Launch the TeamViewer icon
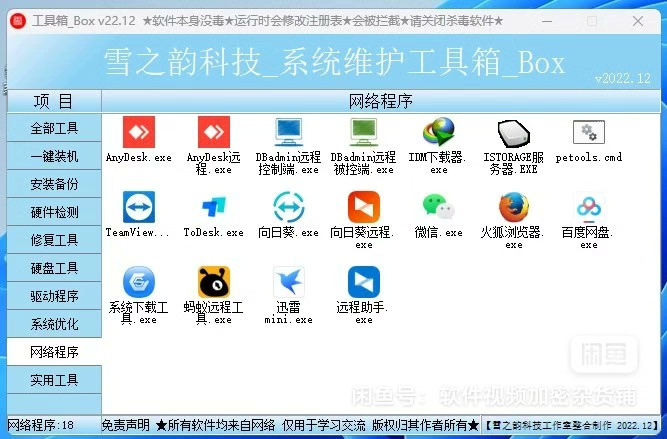 coord(139,207)
